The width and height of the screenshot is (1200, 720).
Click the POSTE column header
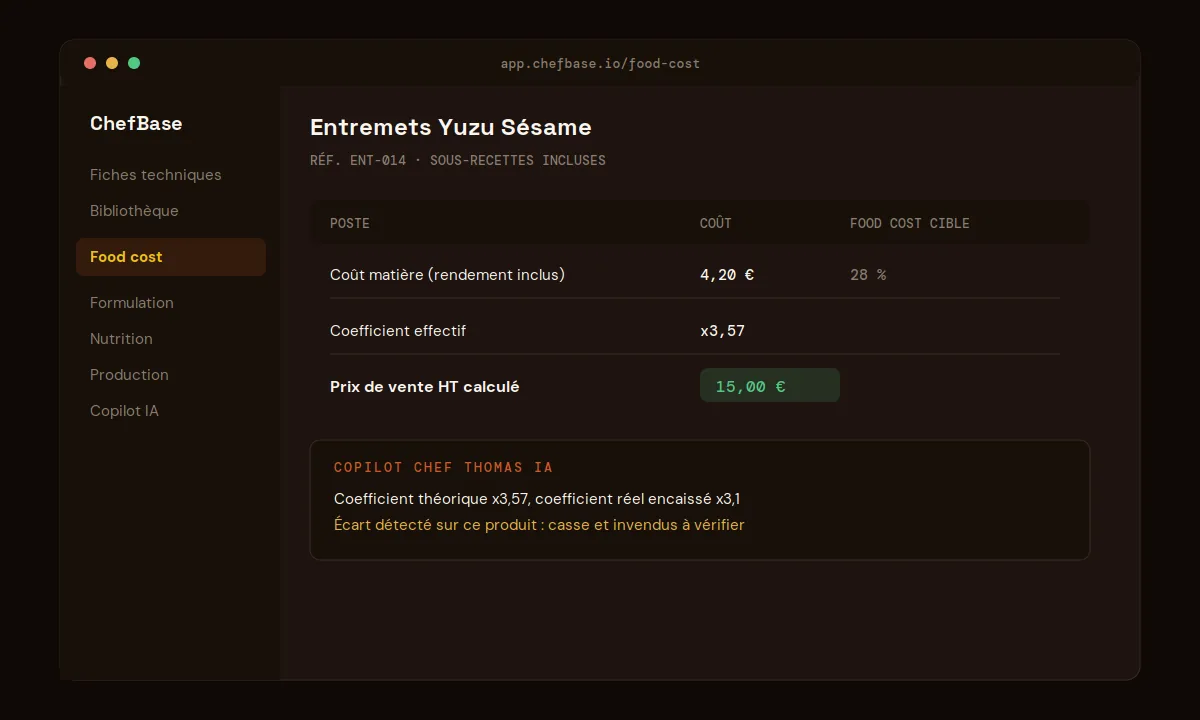pos(350,223)
